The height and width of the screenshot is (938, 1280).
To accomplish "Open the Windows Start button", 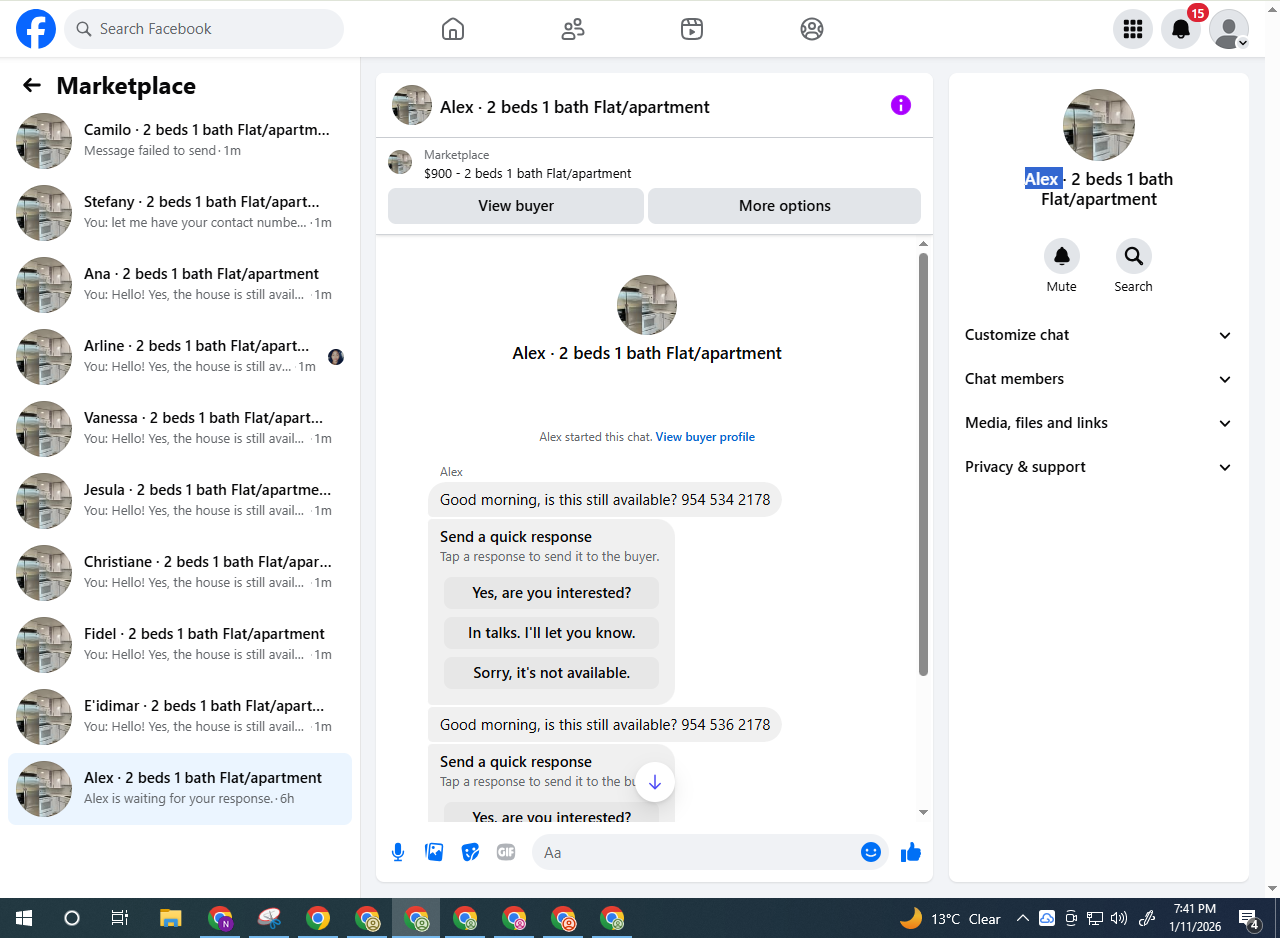I will [x=24, y=918].
